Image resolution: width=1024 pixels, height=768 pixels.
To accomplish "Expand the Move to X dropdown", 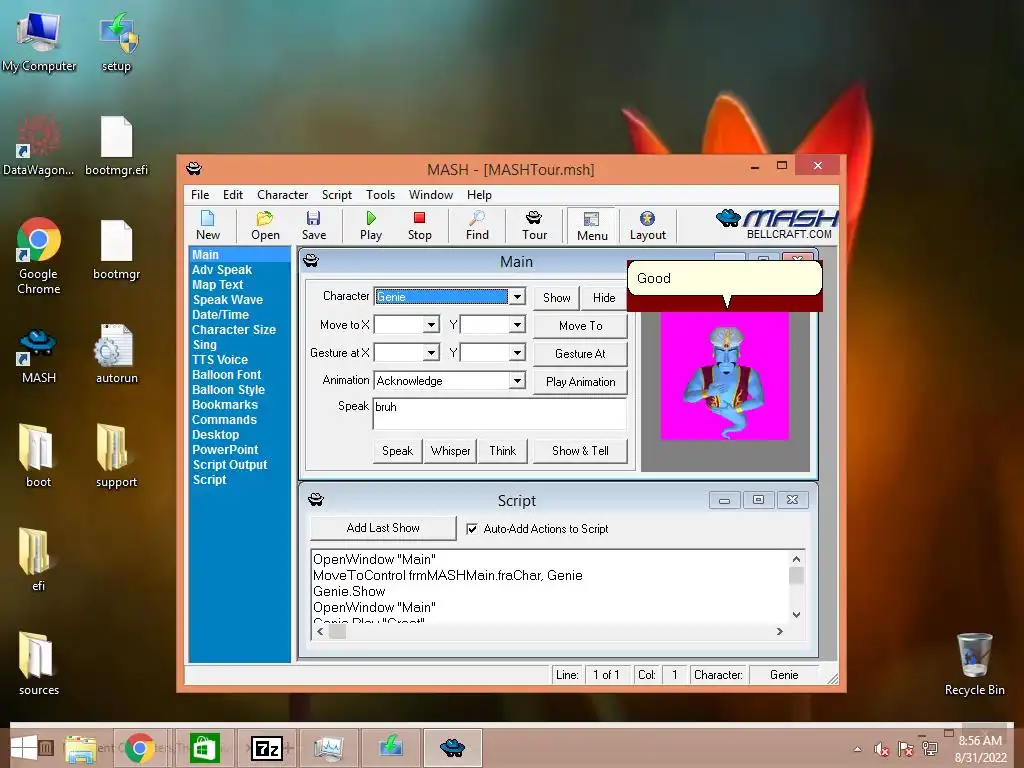I will click(x=431, y=325).
